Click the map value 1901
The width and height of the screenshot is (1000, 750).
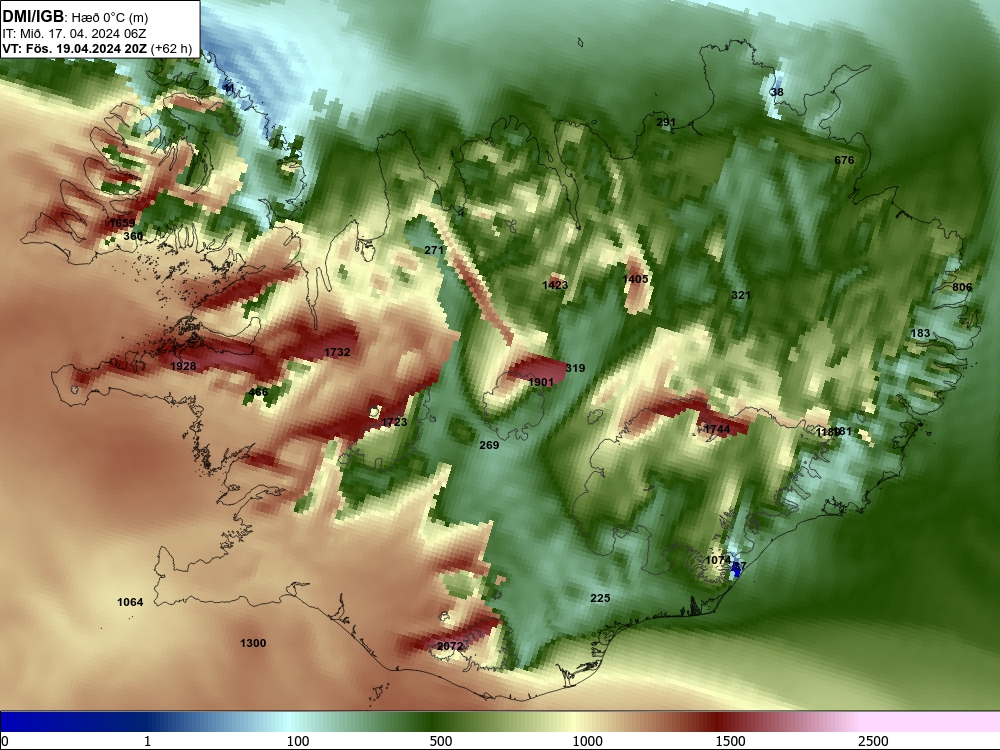pos(541,382)
